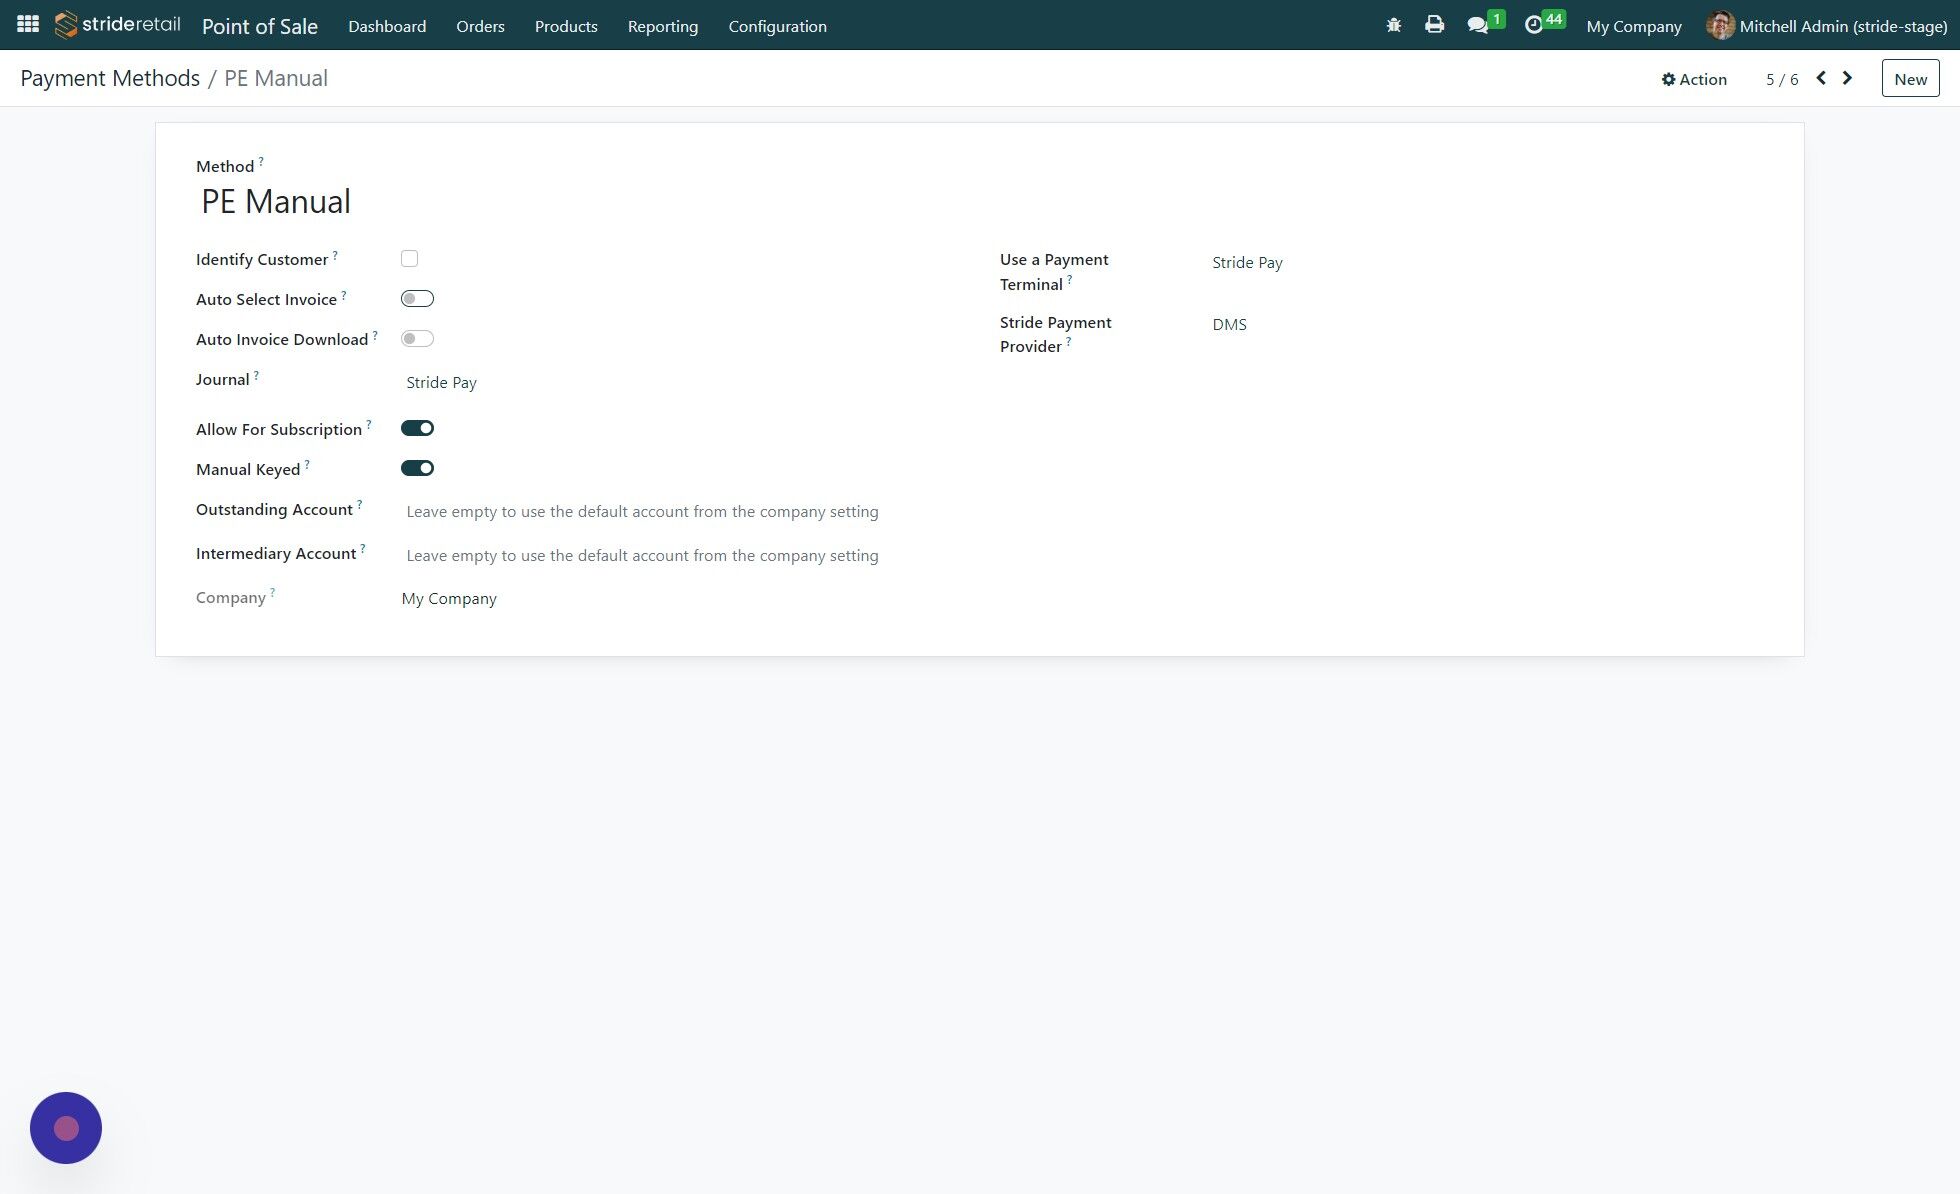Toggle Auto Select Invoice on
The width and height of the screenshot is (1960, 1194).
pos(417,298)
